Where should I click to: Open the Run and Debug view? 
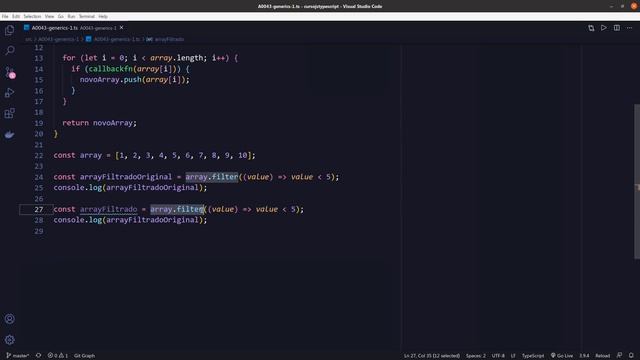[9, 93]
